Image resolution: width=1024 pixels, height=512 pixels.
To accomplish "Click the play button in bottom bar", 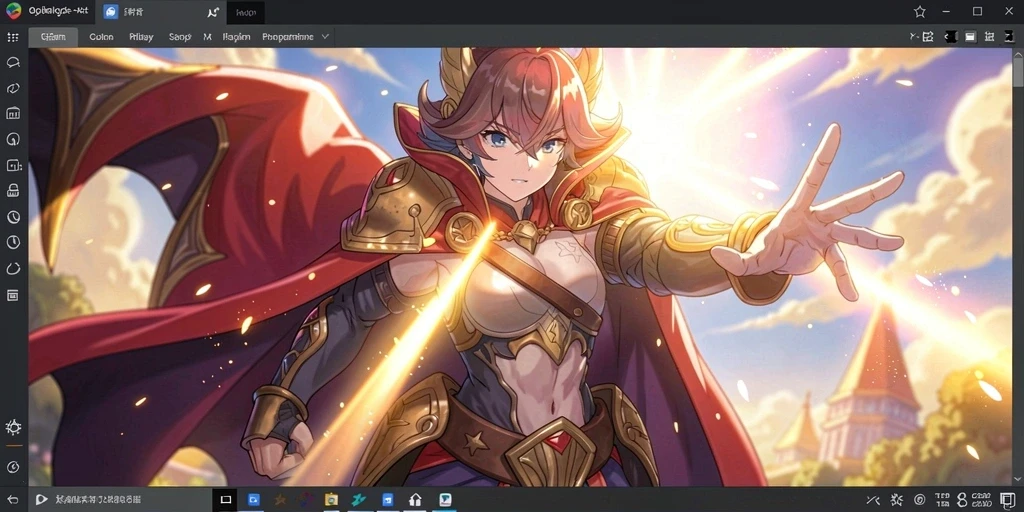I will (42, 500).
